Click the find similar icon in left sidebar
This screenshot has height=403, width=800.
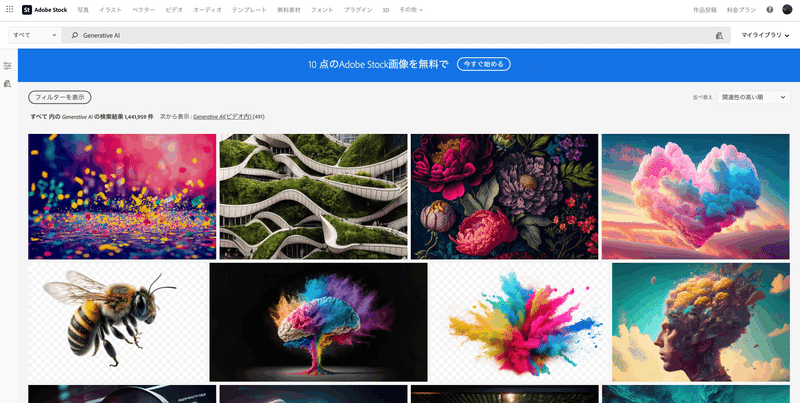(x=7, y=83)
